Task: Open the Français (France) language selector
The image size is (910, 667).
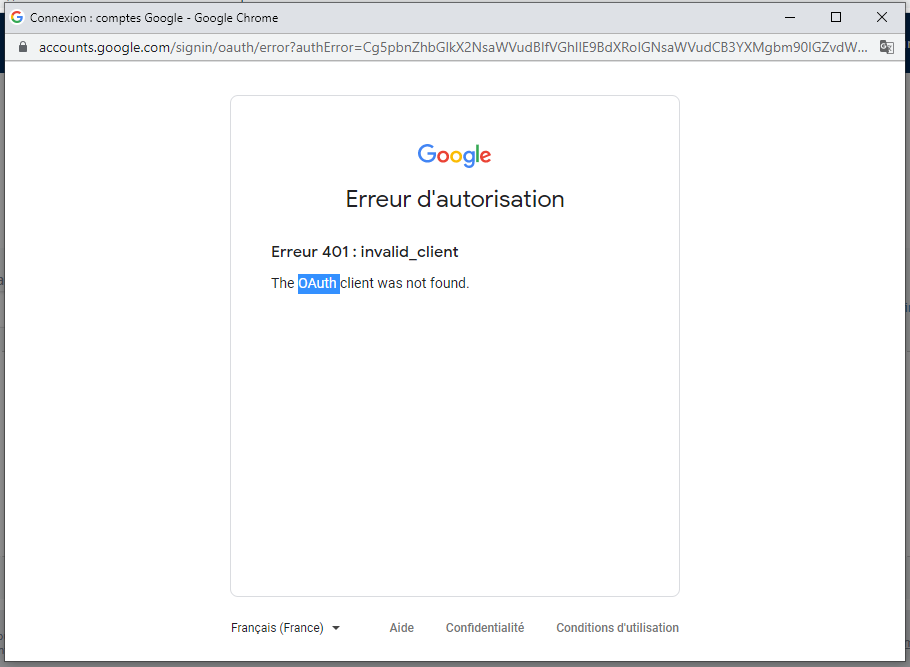Action: pos(277,627)
